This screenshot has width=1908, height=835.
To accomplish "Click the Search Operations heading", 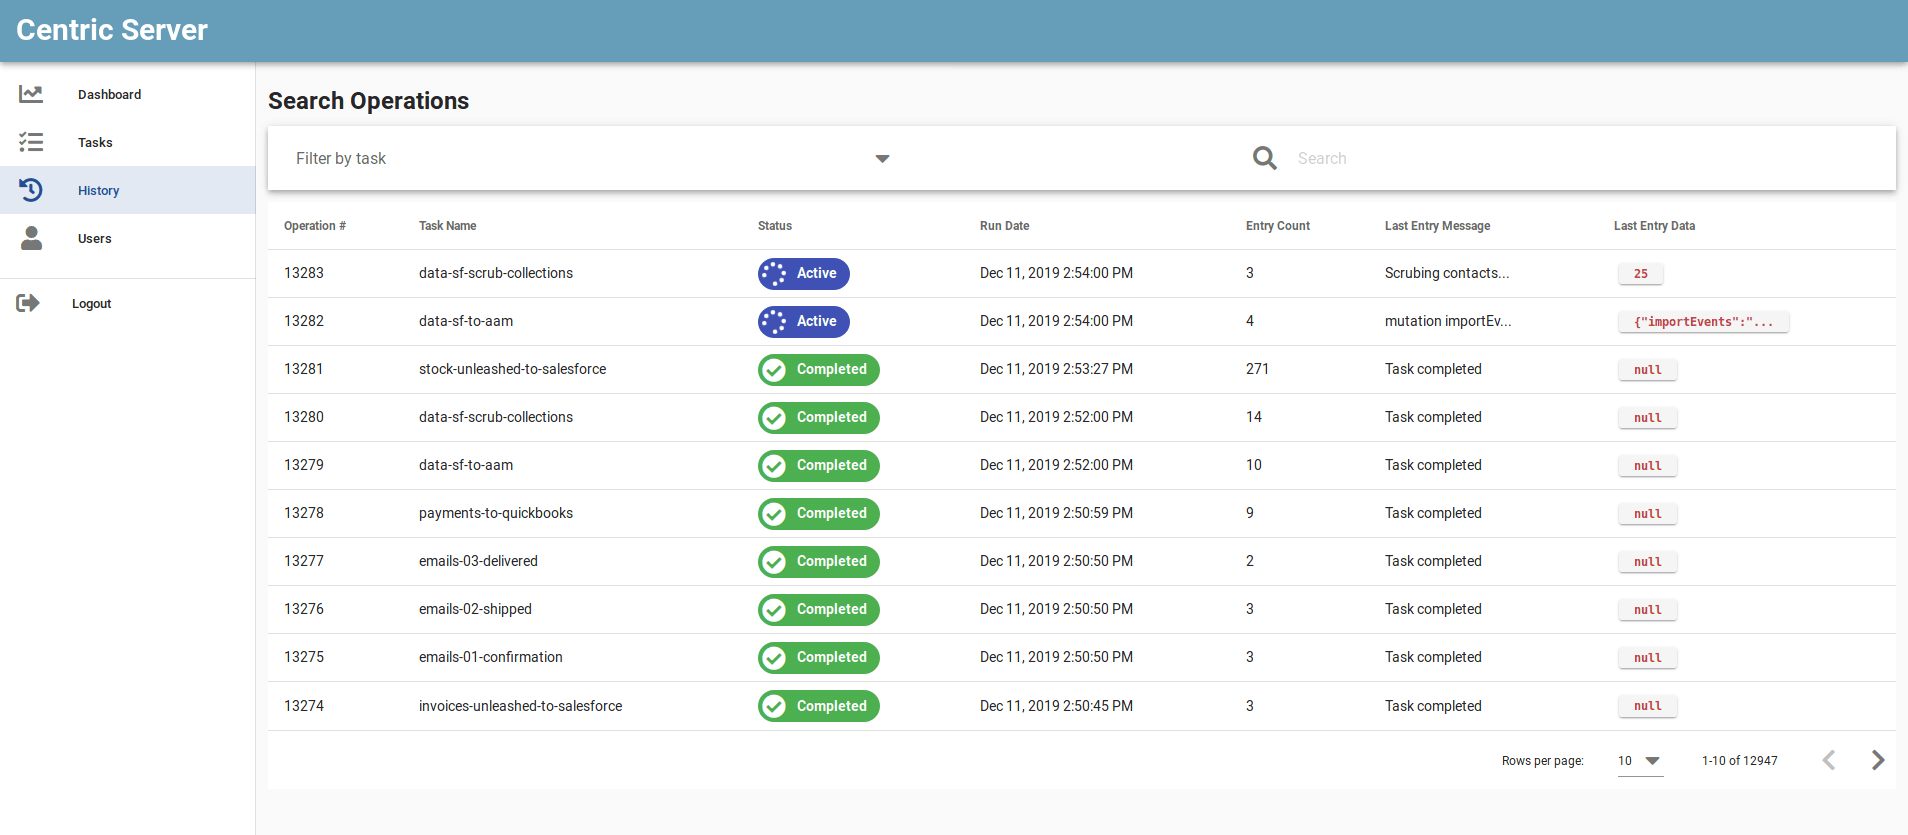I will coord(368,101).
